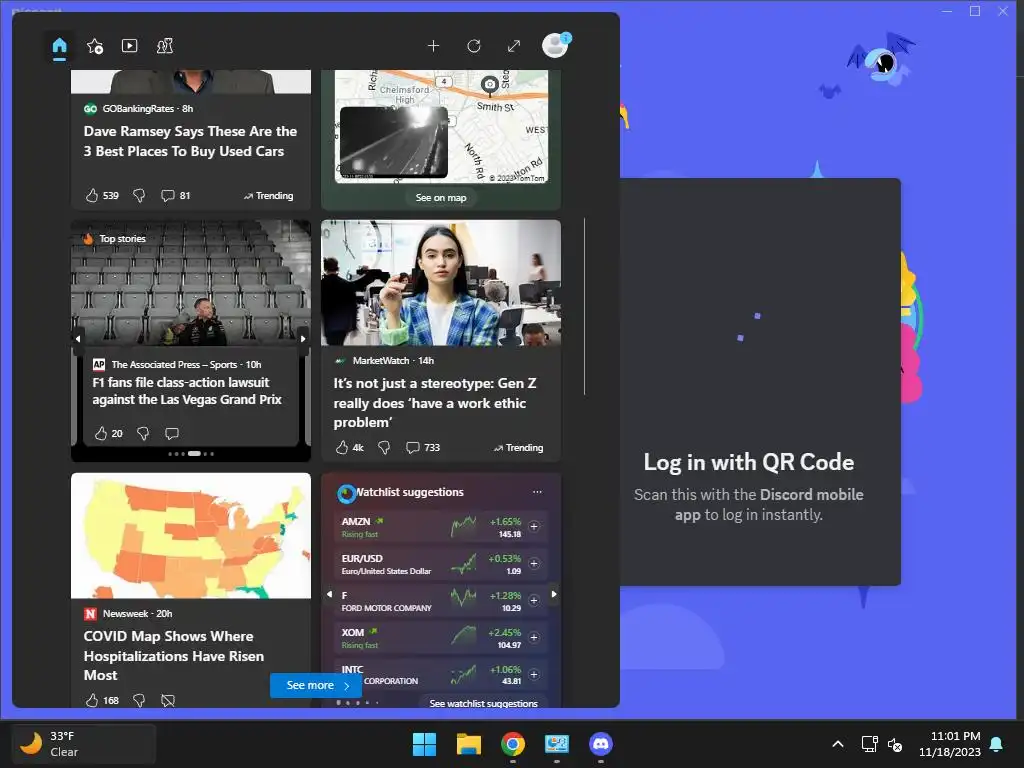Open the XOM stock row
Image resolution: width=1024 pixels, height=768 pixels.
coord(441,638)
